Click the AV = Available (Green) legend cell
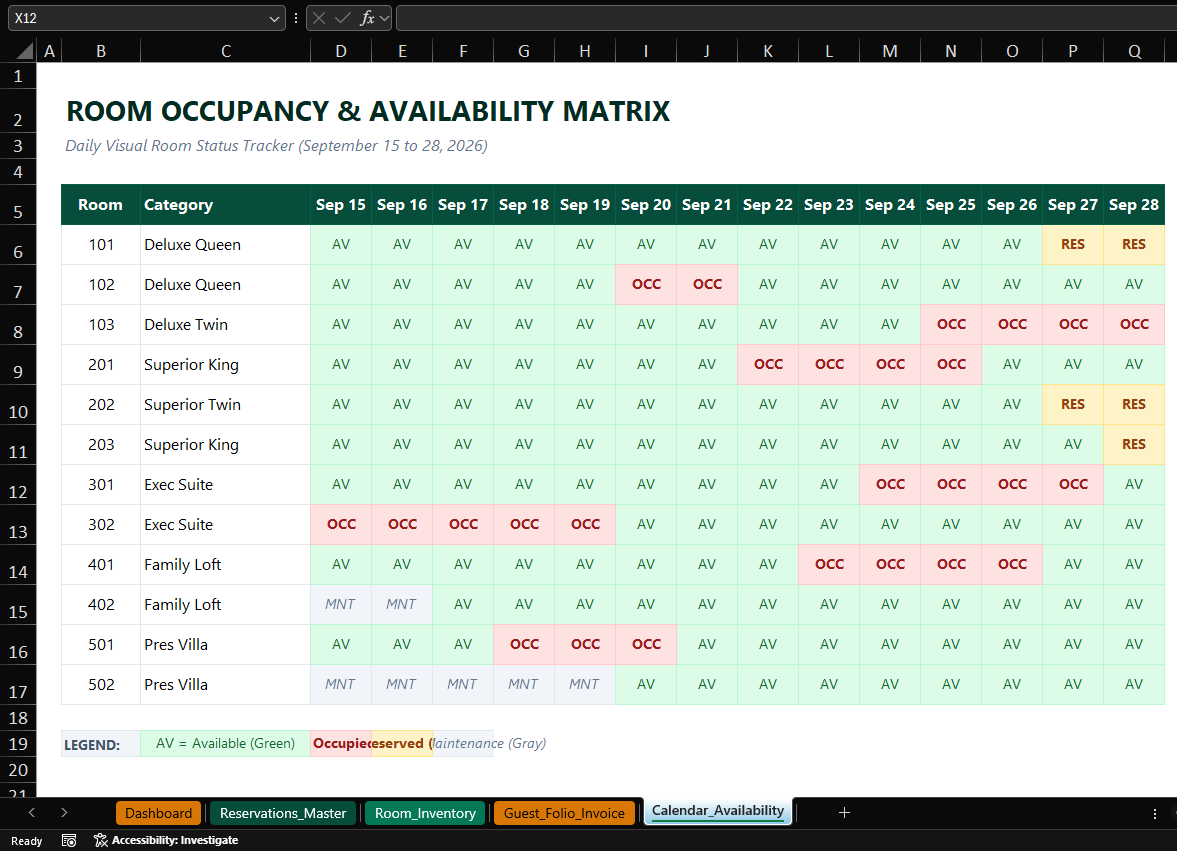 point(225,744)
